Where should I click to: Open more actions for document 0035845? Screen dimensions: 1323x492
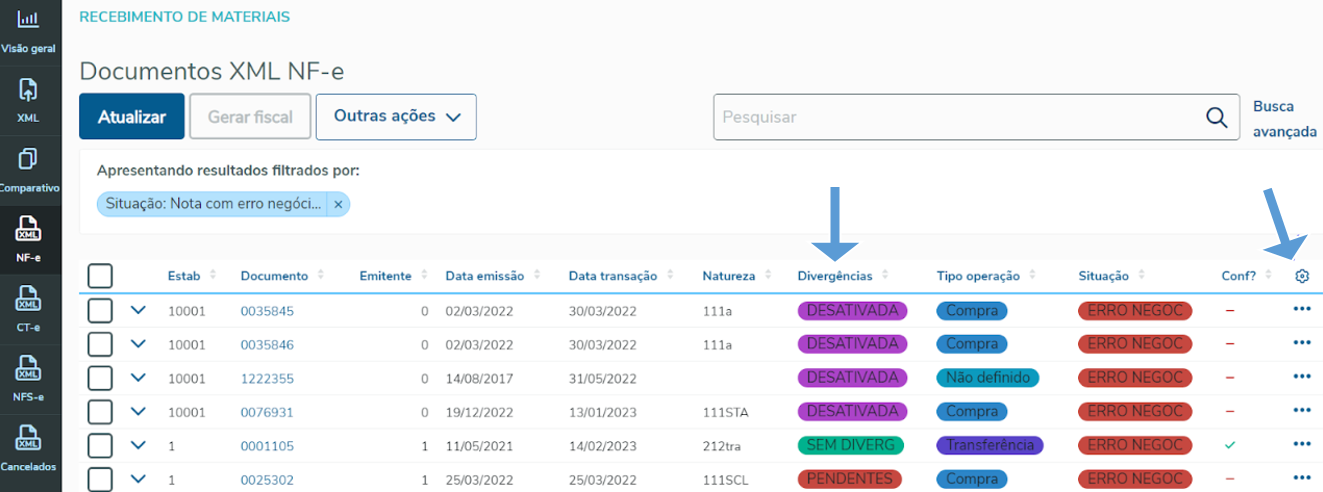(x=1302, y=310)
